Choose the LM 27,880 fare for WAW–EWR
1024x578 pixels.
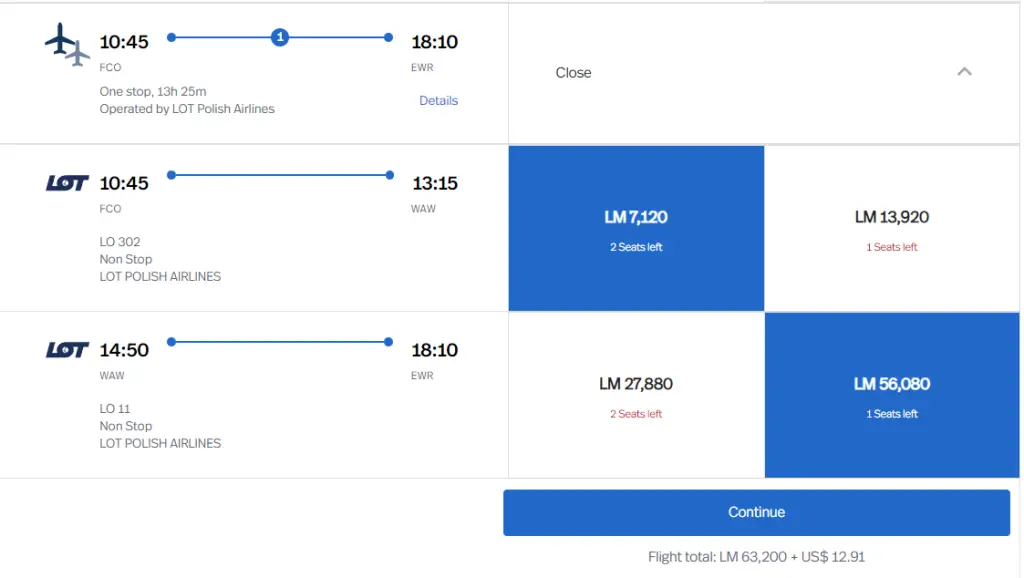(x=636, y=395)
